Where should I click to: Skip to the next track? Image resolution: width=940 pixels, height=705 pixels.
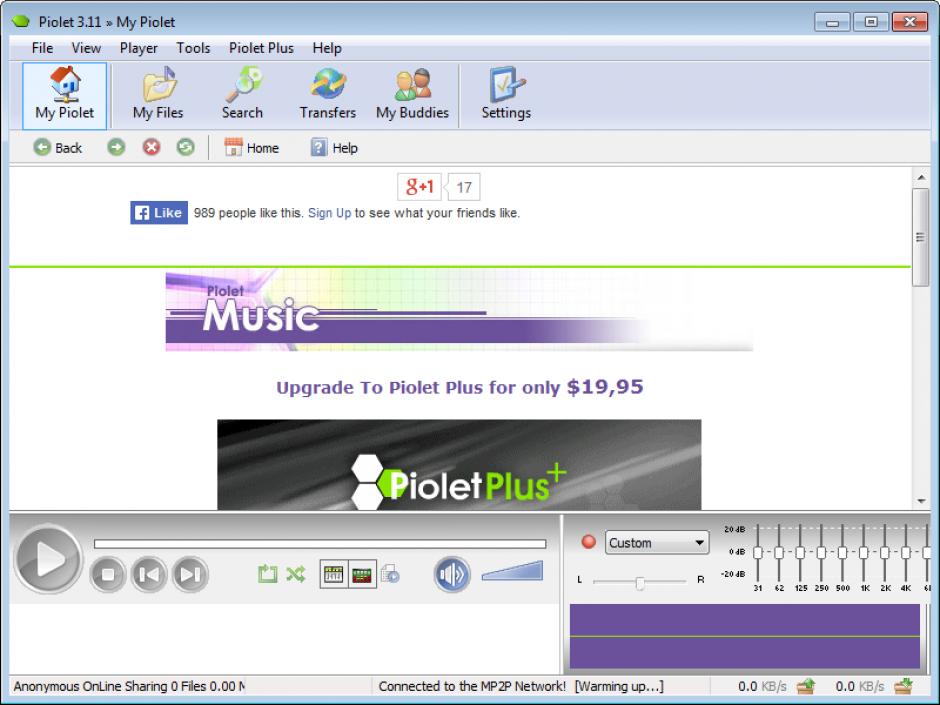(190, 574)
